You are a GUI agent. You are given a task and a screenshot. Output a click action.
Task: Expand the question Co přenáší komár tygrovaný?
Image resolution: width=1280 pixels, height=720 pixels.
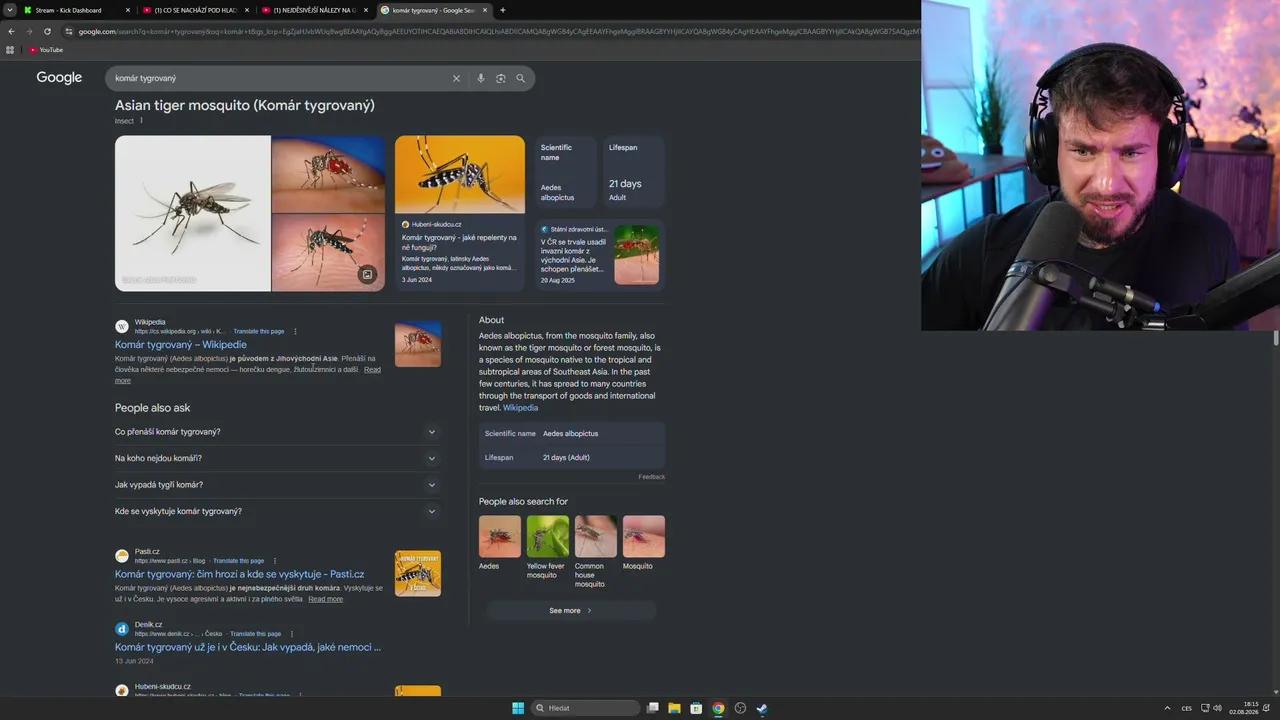[278, 432]
